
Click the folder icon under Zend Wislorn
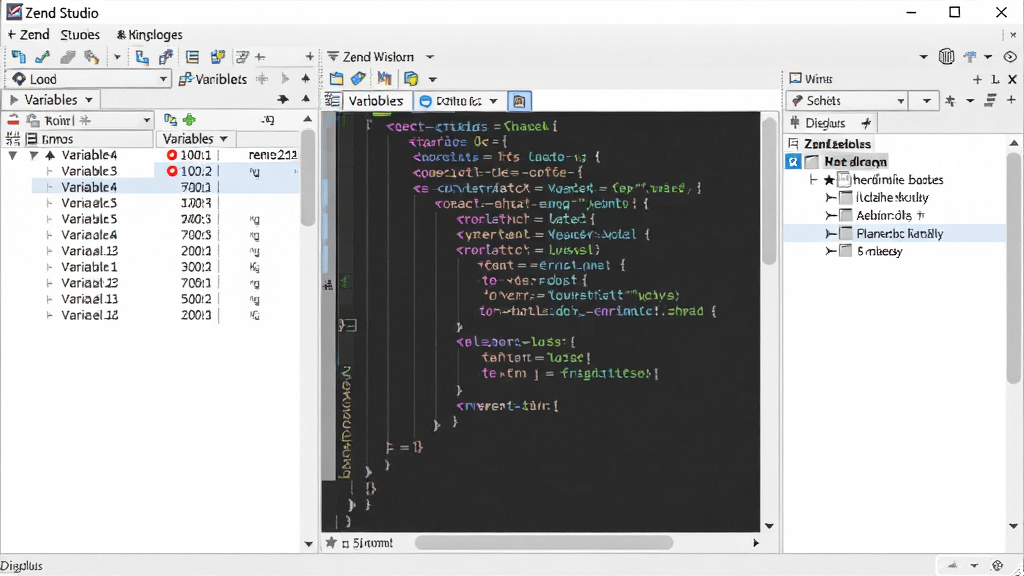pyautogui.click(x=336, y=79)
